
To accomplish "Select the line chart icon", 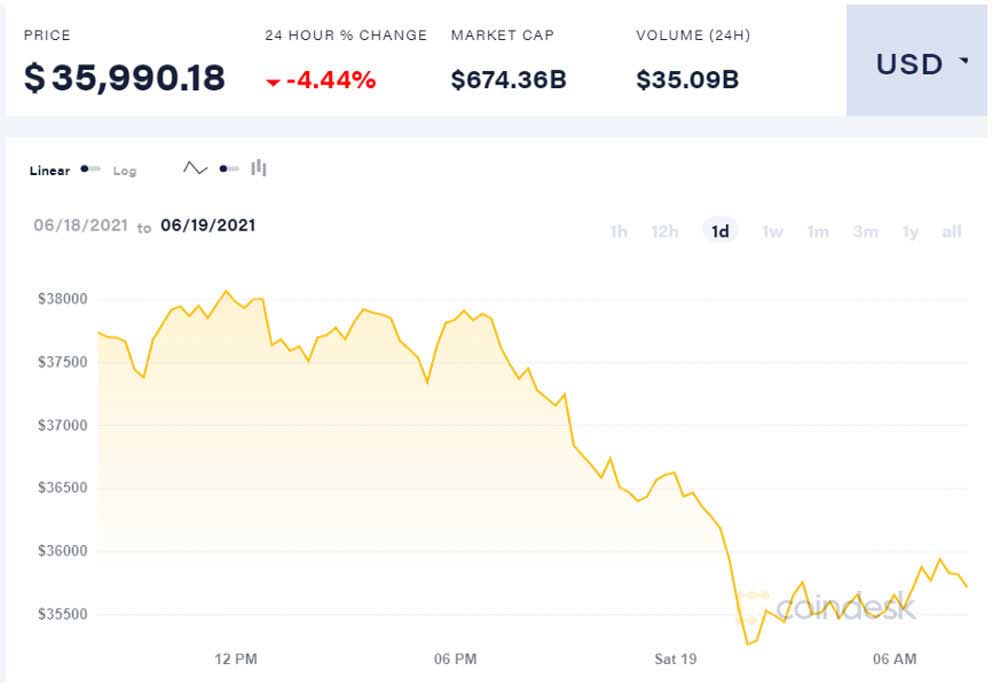I will pos(195,168).
